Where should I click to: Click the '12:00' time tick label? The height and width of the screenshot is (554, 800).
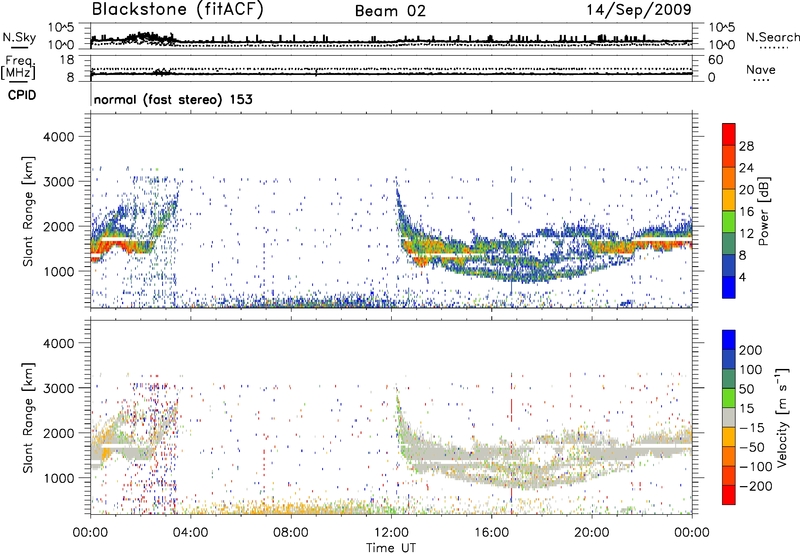pyautogui.click(x=391, y=533)
